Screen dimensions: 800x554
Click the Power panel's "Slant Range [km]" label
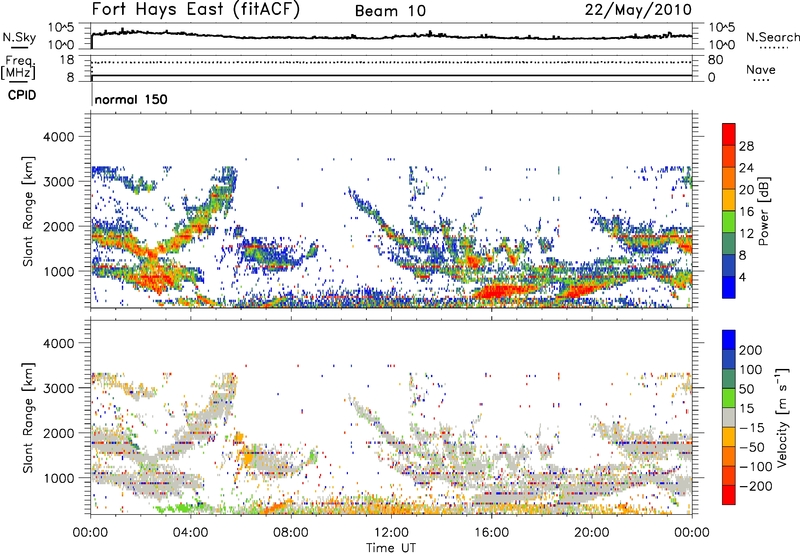click(x=28, y=211)
